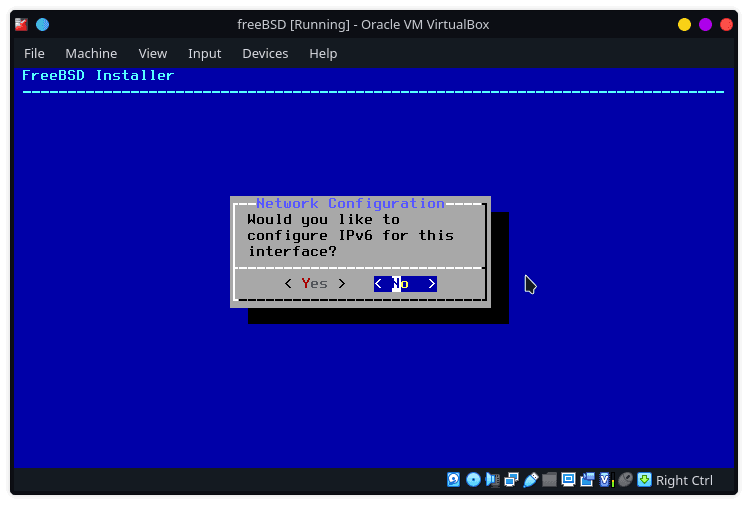This screenshot has width=748, height=505.
Task: Click the IPv6 configuration question text
Action: [x=351, y=236]
